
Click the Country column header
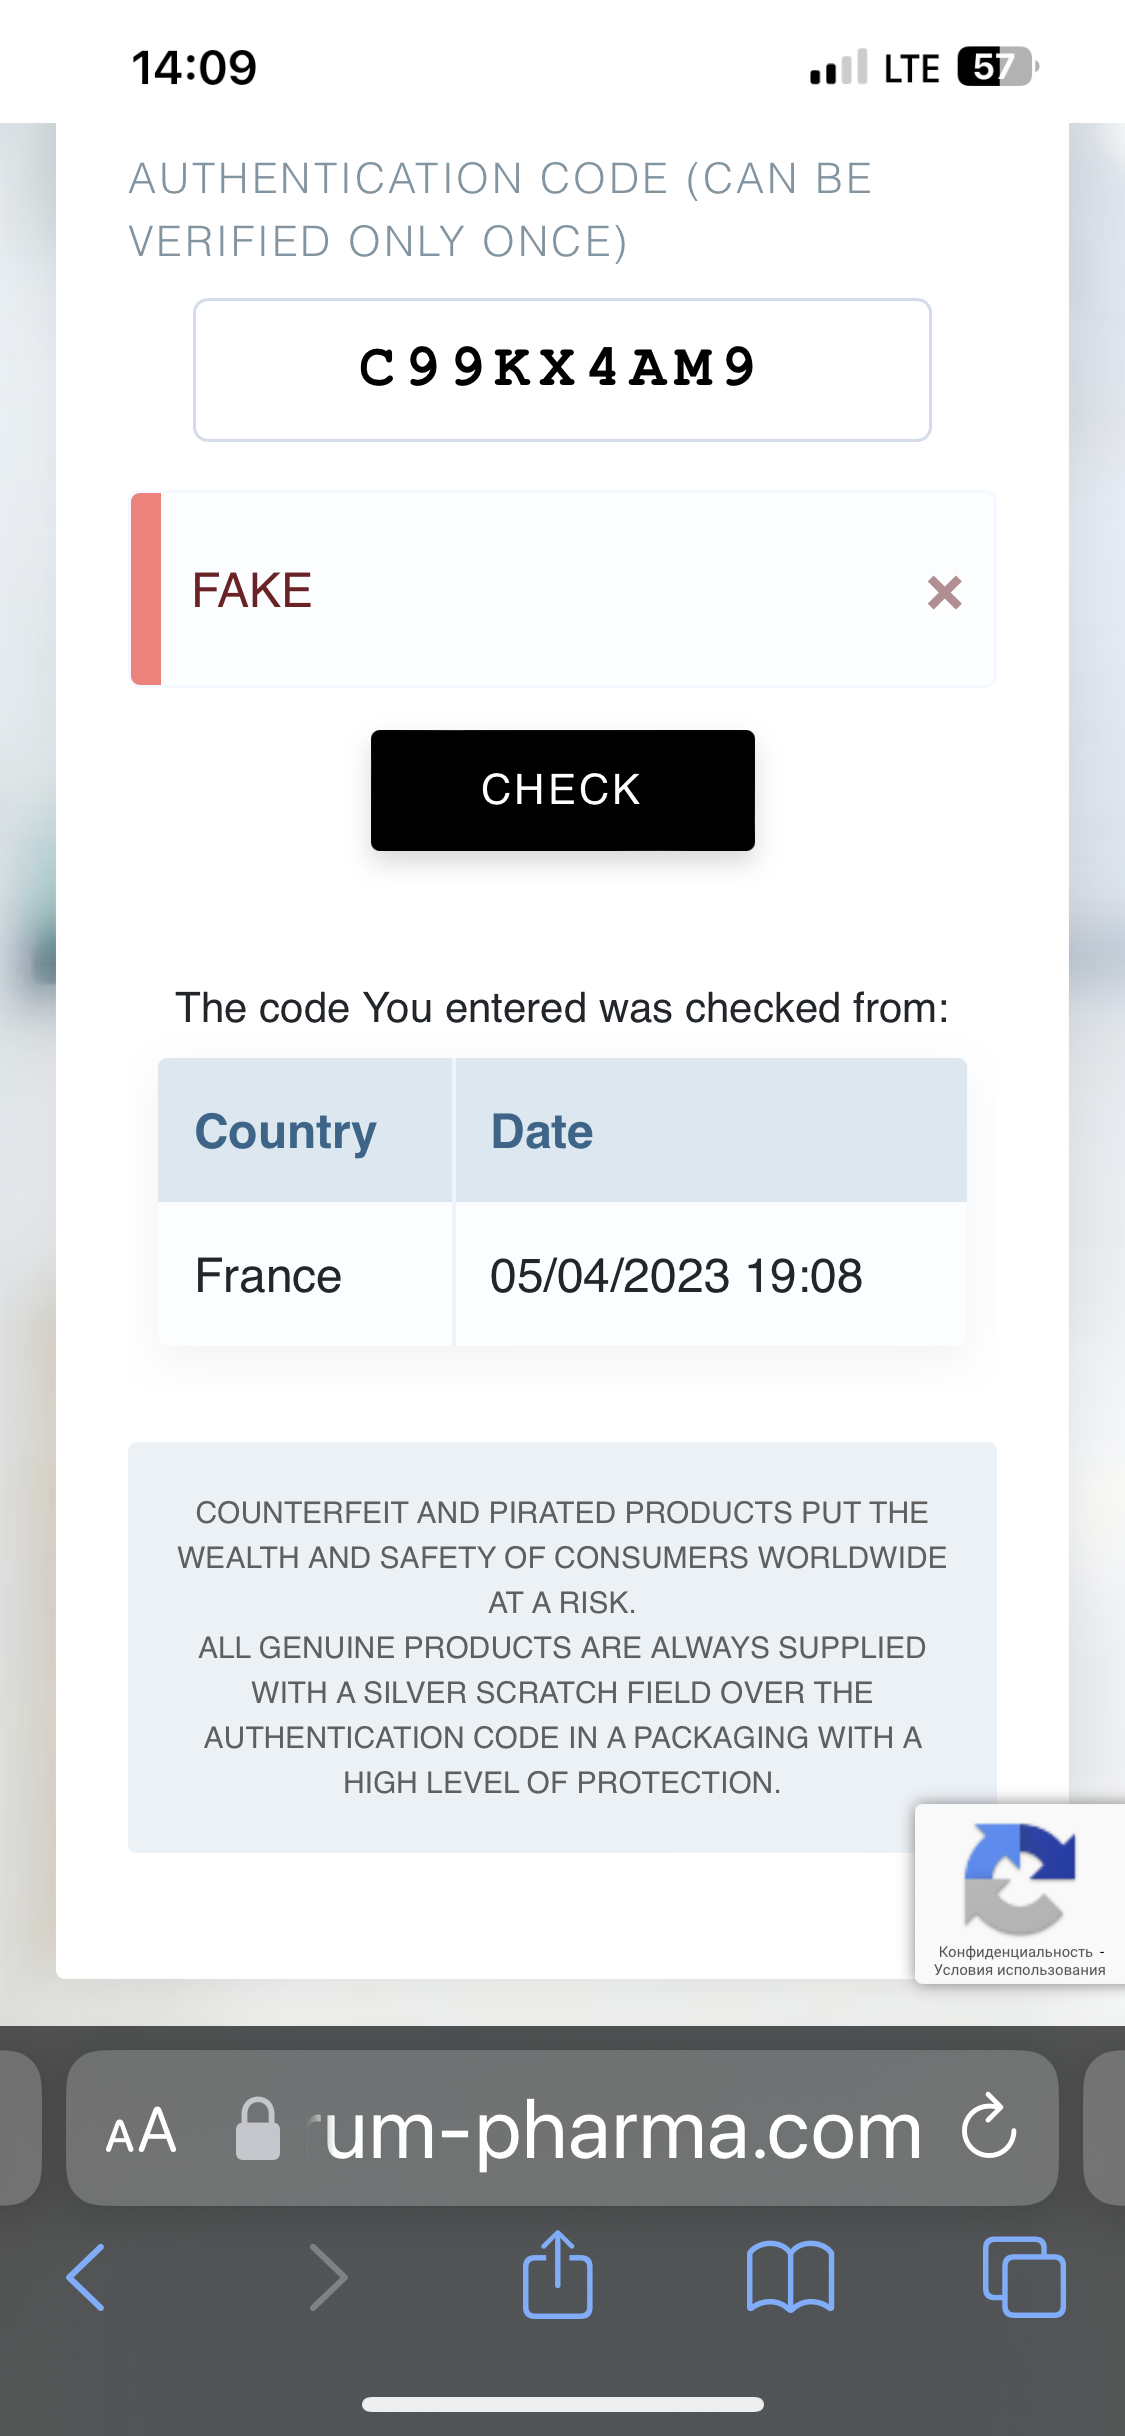click(x=286, y=1132)
